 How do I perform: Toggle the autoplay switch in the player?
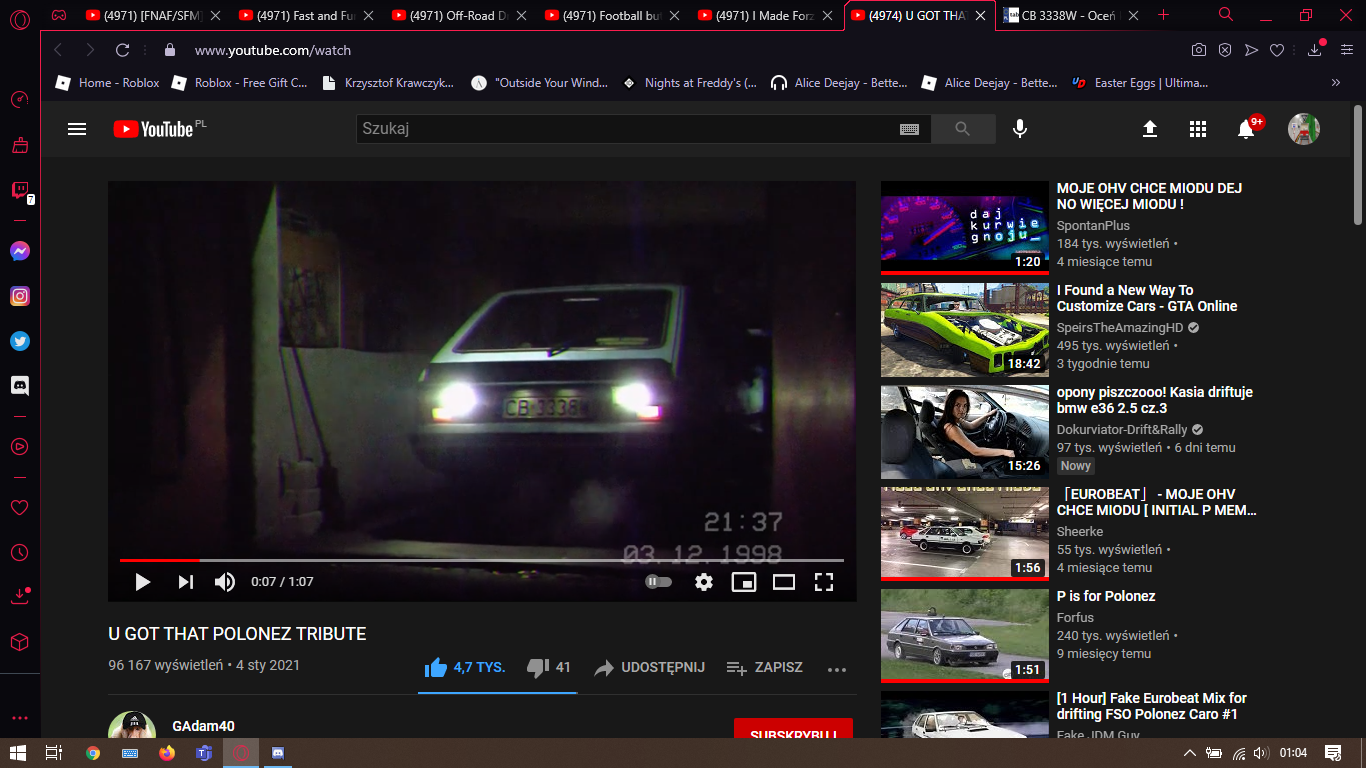point(658,582)
